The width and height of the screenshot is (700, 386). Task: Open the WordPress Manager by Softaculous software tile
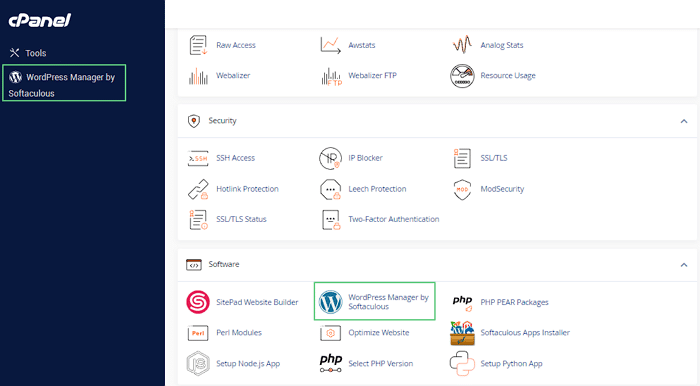coord(375,301)
